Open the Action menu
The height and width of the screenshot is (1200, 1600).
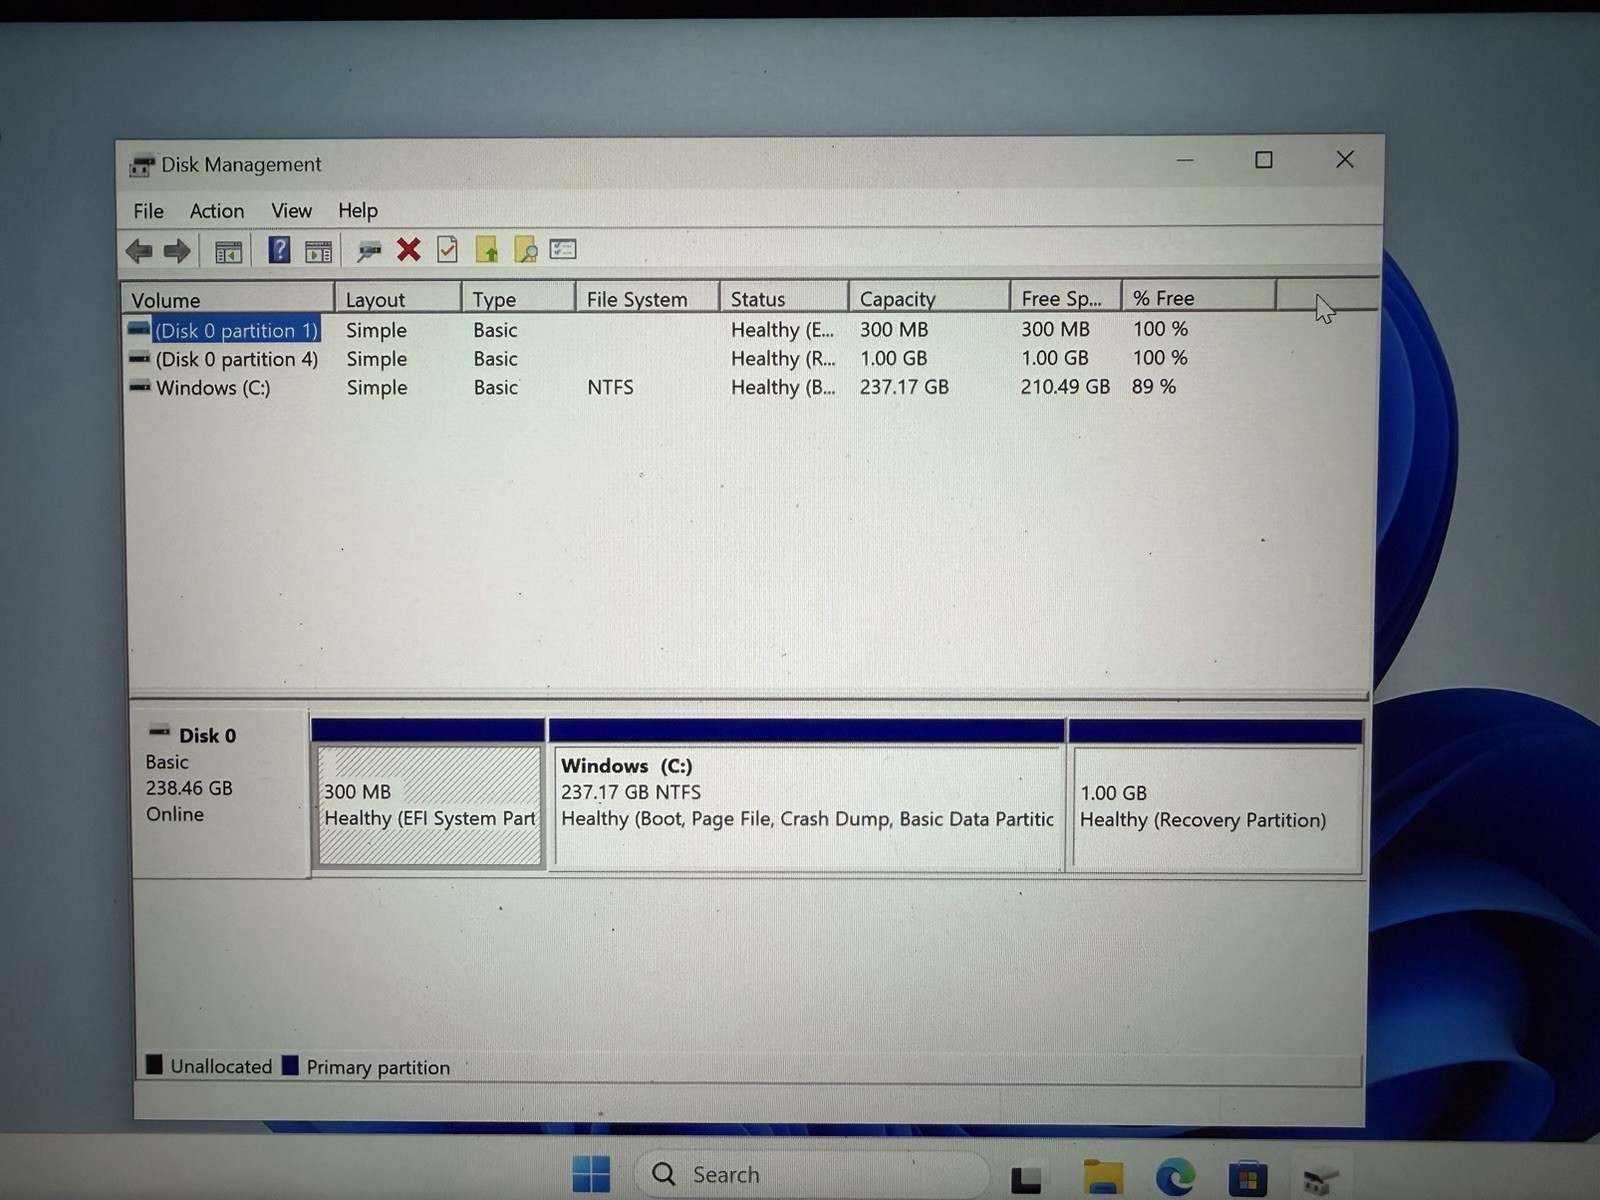[x=217, y=211]
